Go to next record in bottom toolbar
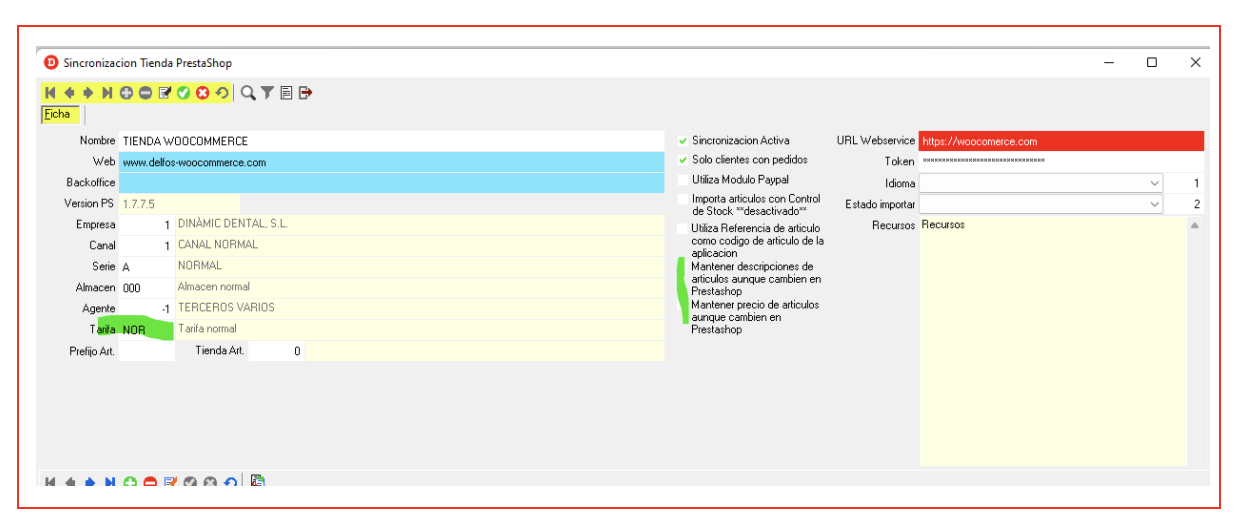The image size is (1240, 524). tap(90, 481)
